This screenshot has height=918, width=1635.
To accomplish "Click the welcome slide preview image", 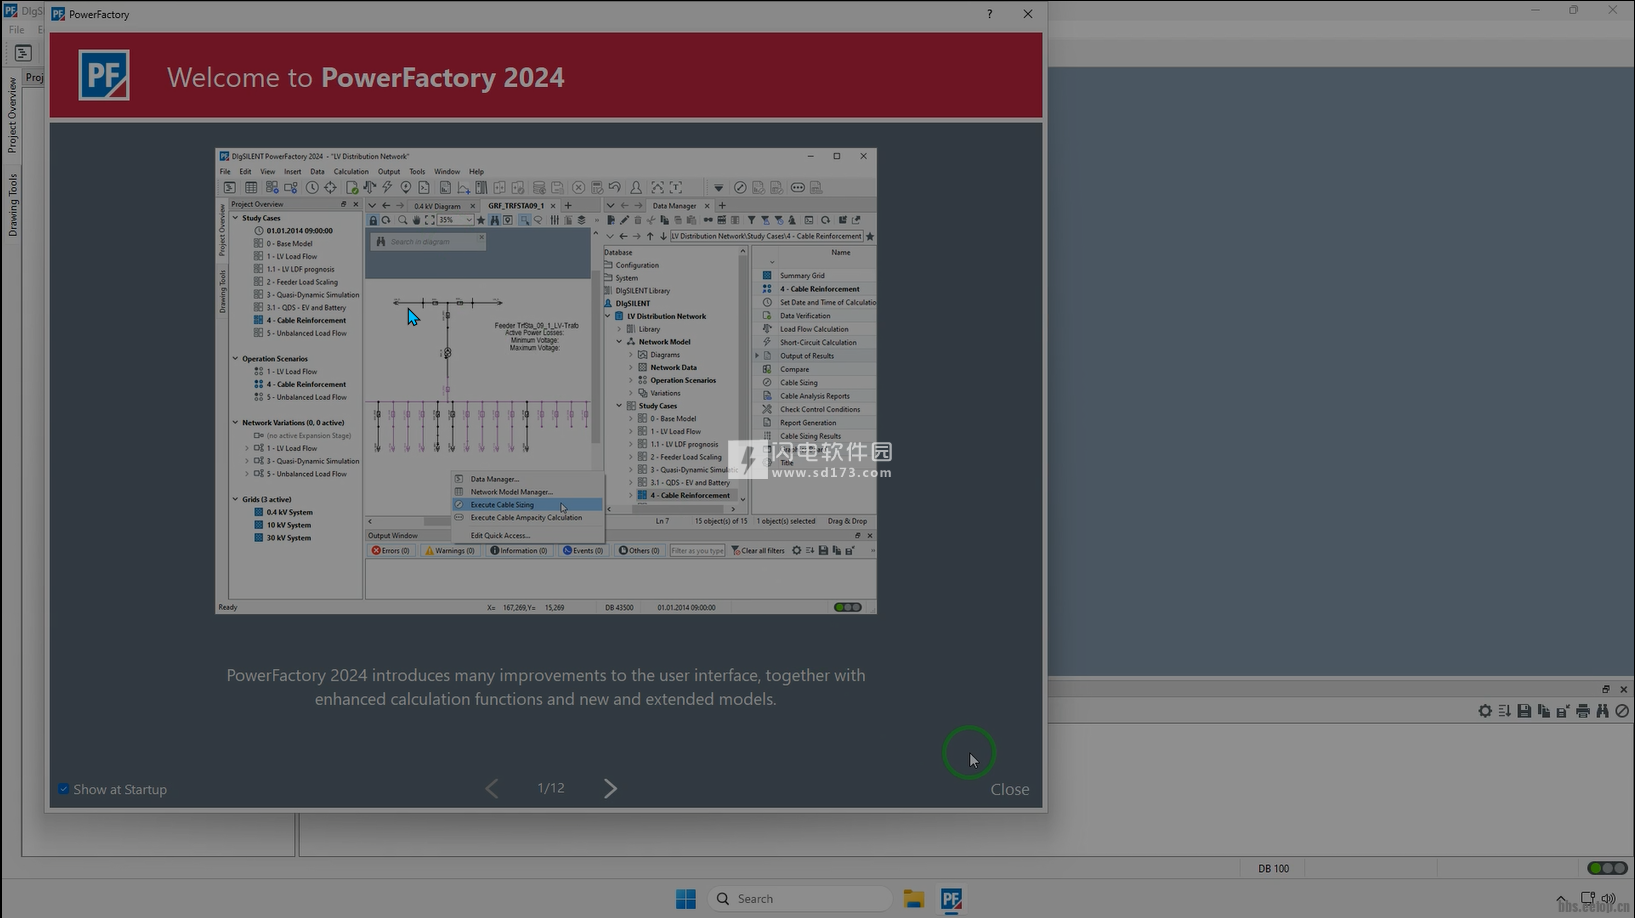I will 545,380.
